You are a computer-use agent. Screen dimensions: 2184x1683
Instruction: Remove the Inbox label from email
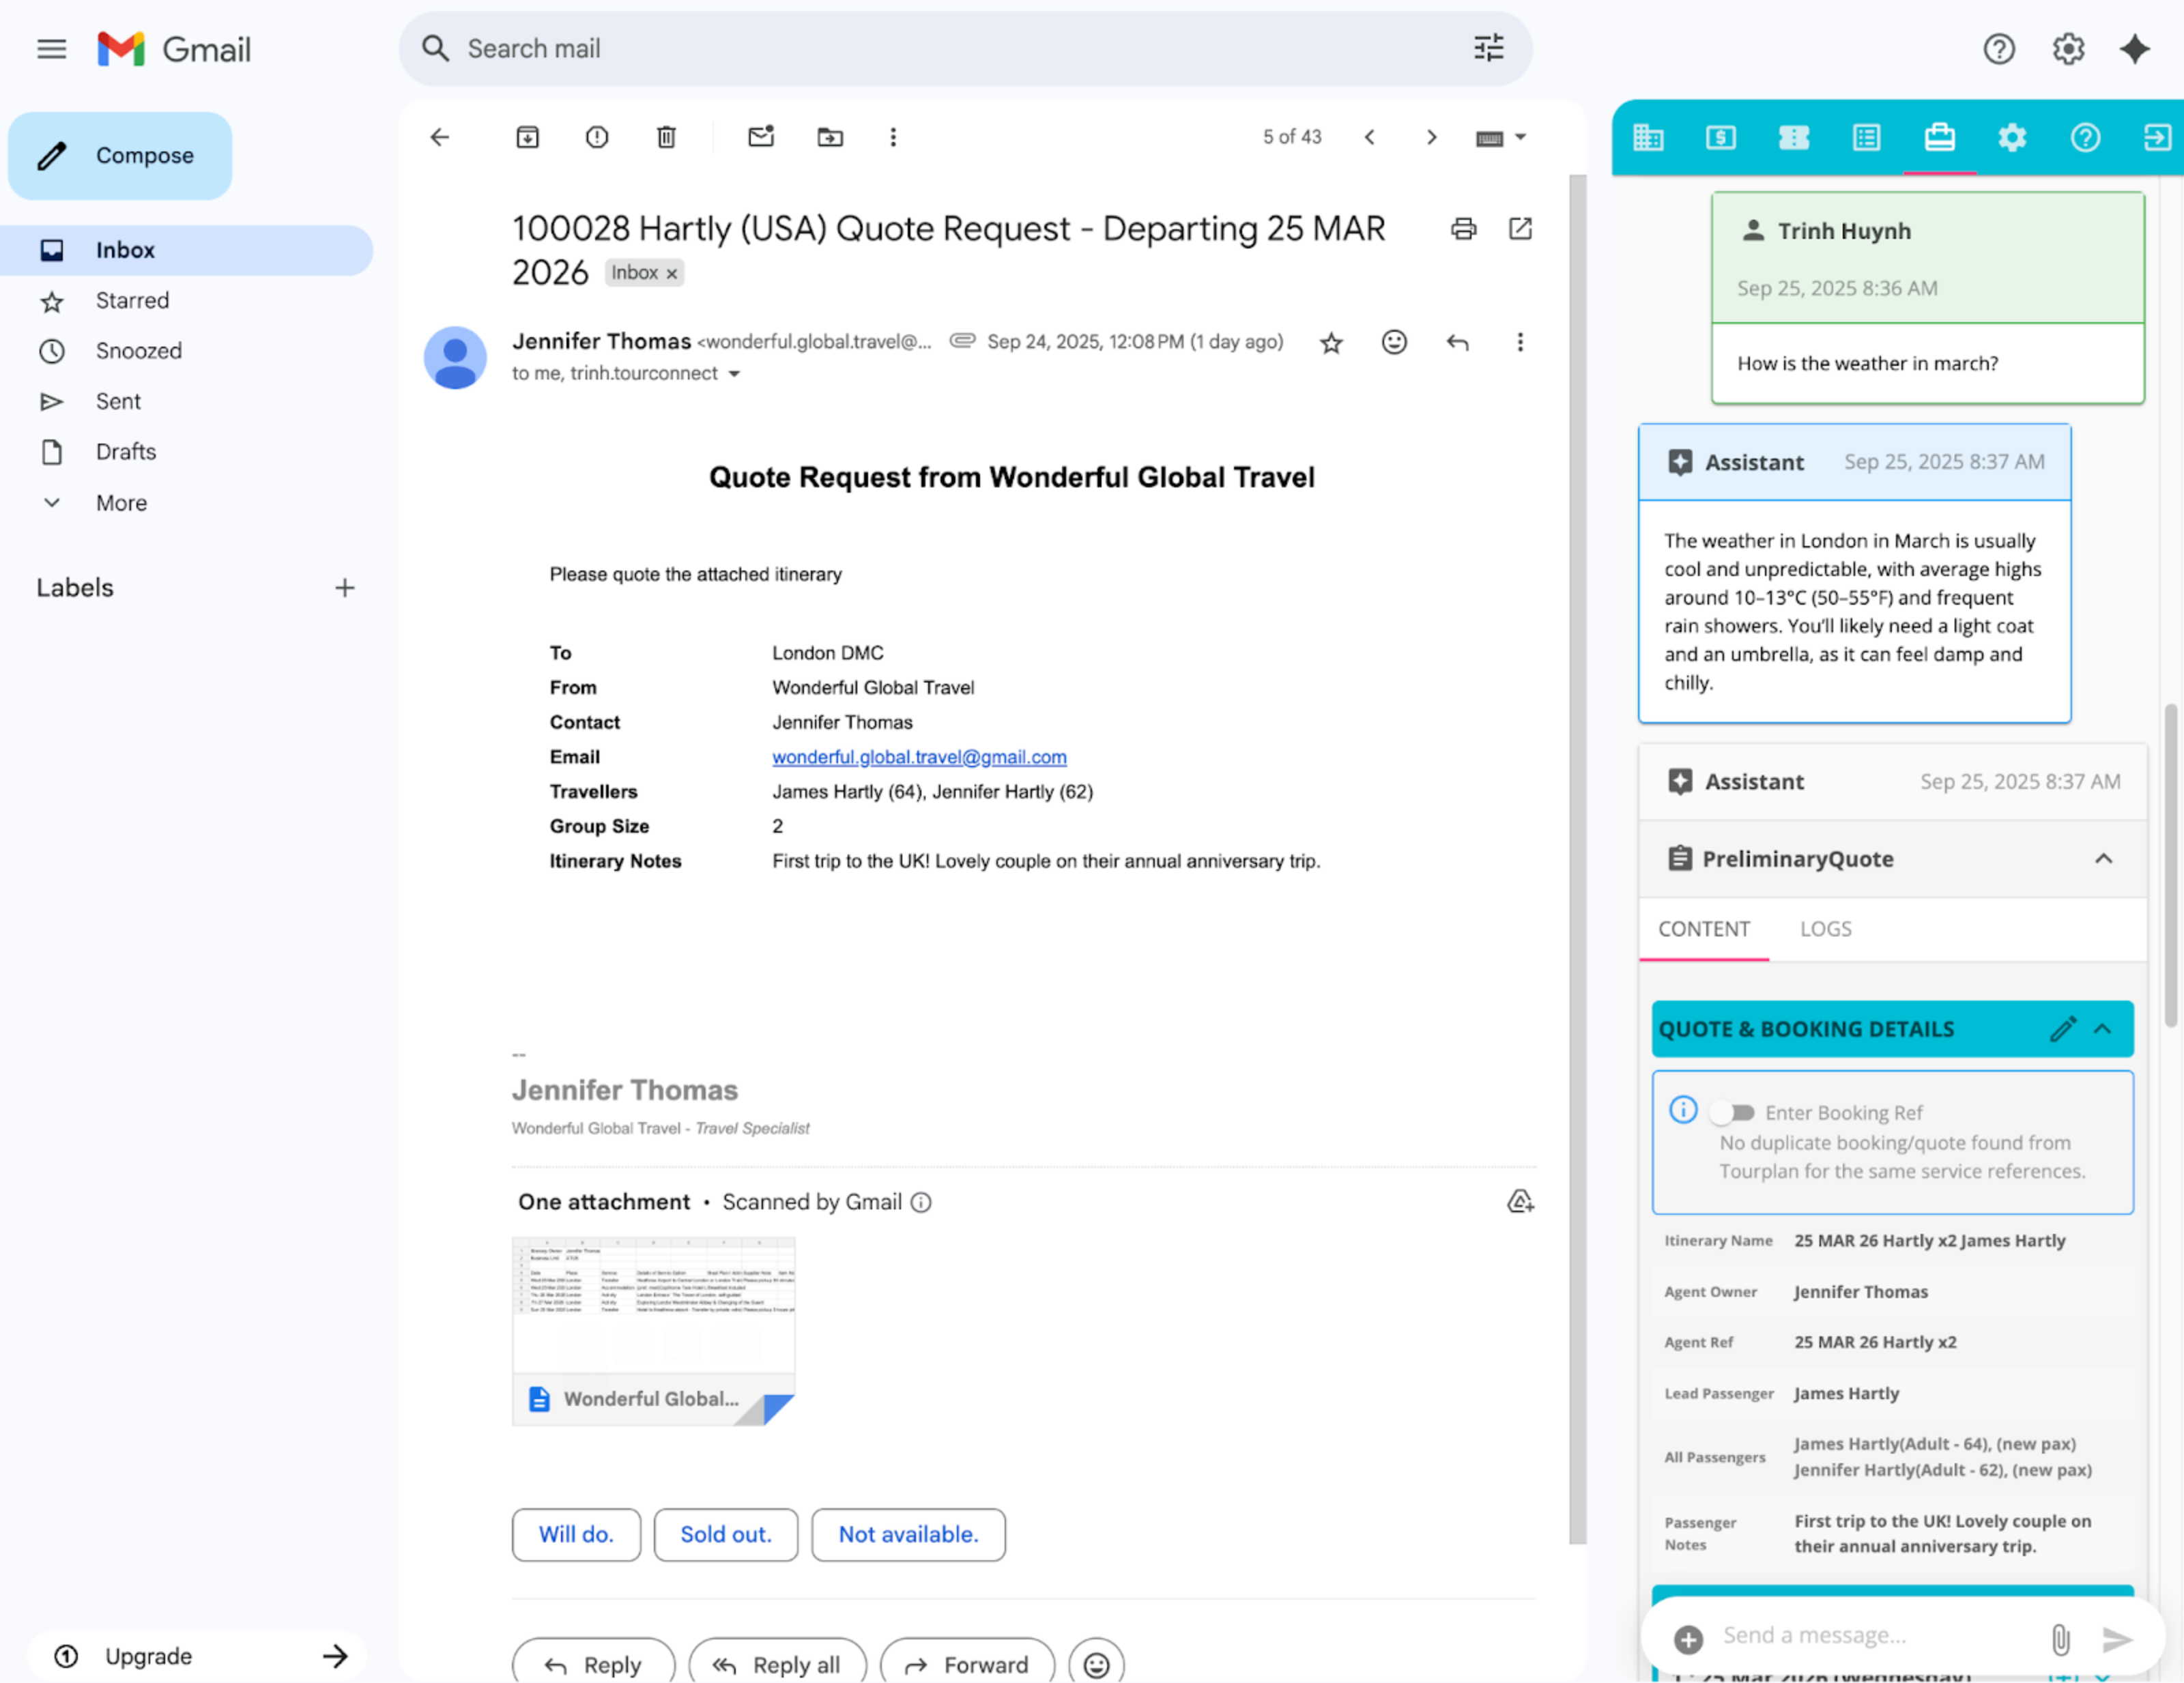pyautogui.click(x=672, y=274)
